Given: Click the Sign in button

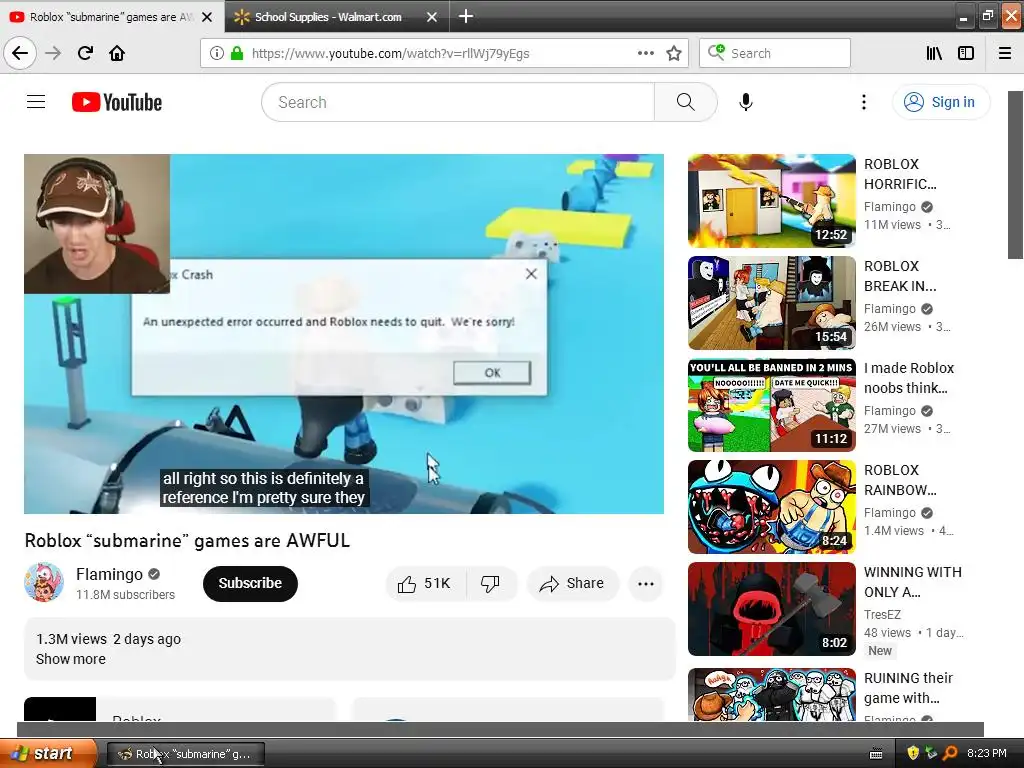Looking at the screenshot, I should 940,102.
